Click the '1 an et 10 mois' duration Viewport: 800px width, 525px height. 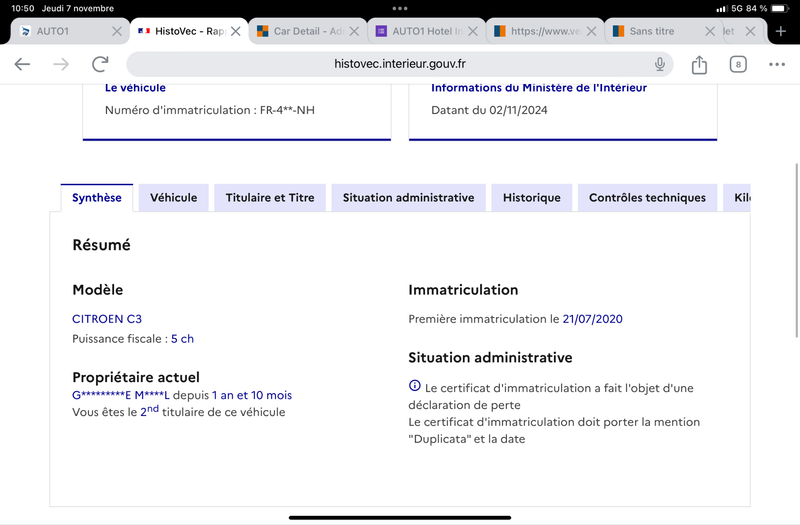click(252, 395)
